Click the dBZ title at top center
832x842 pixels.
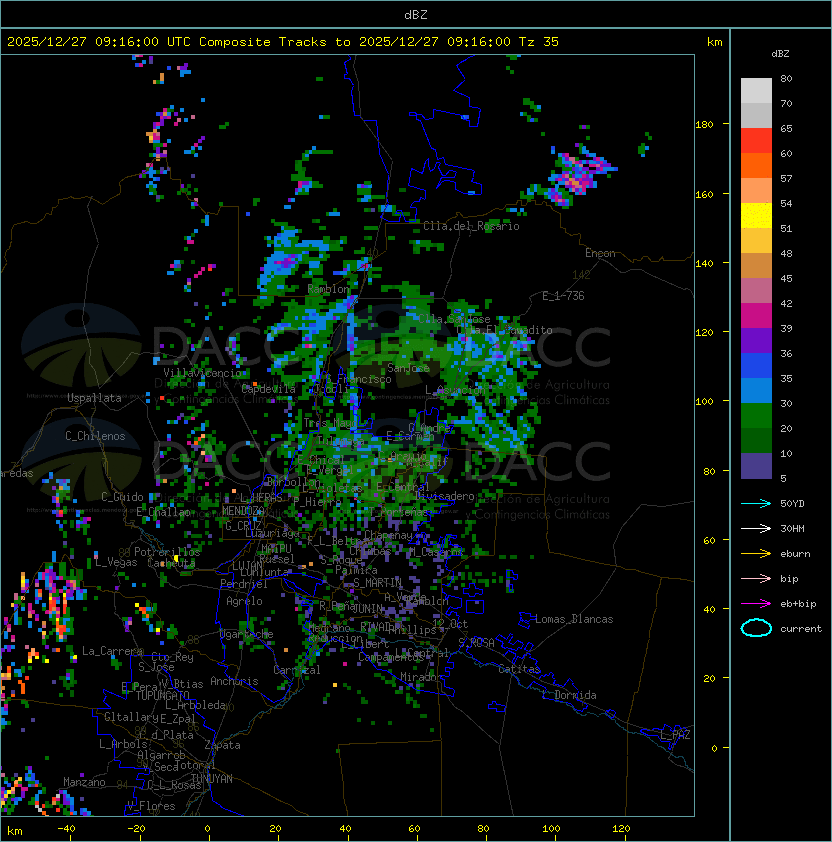[x=416, y=15]
